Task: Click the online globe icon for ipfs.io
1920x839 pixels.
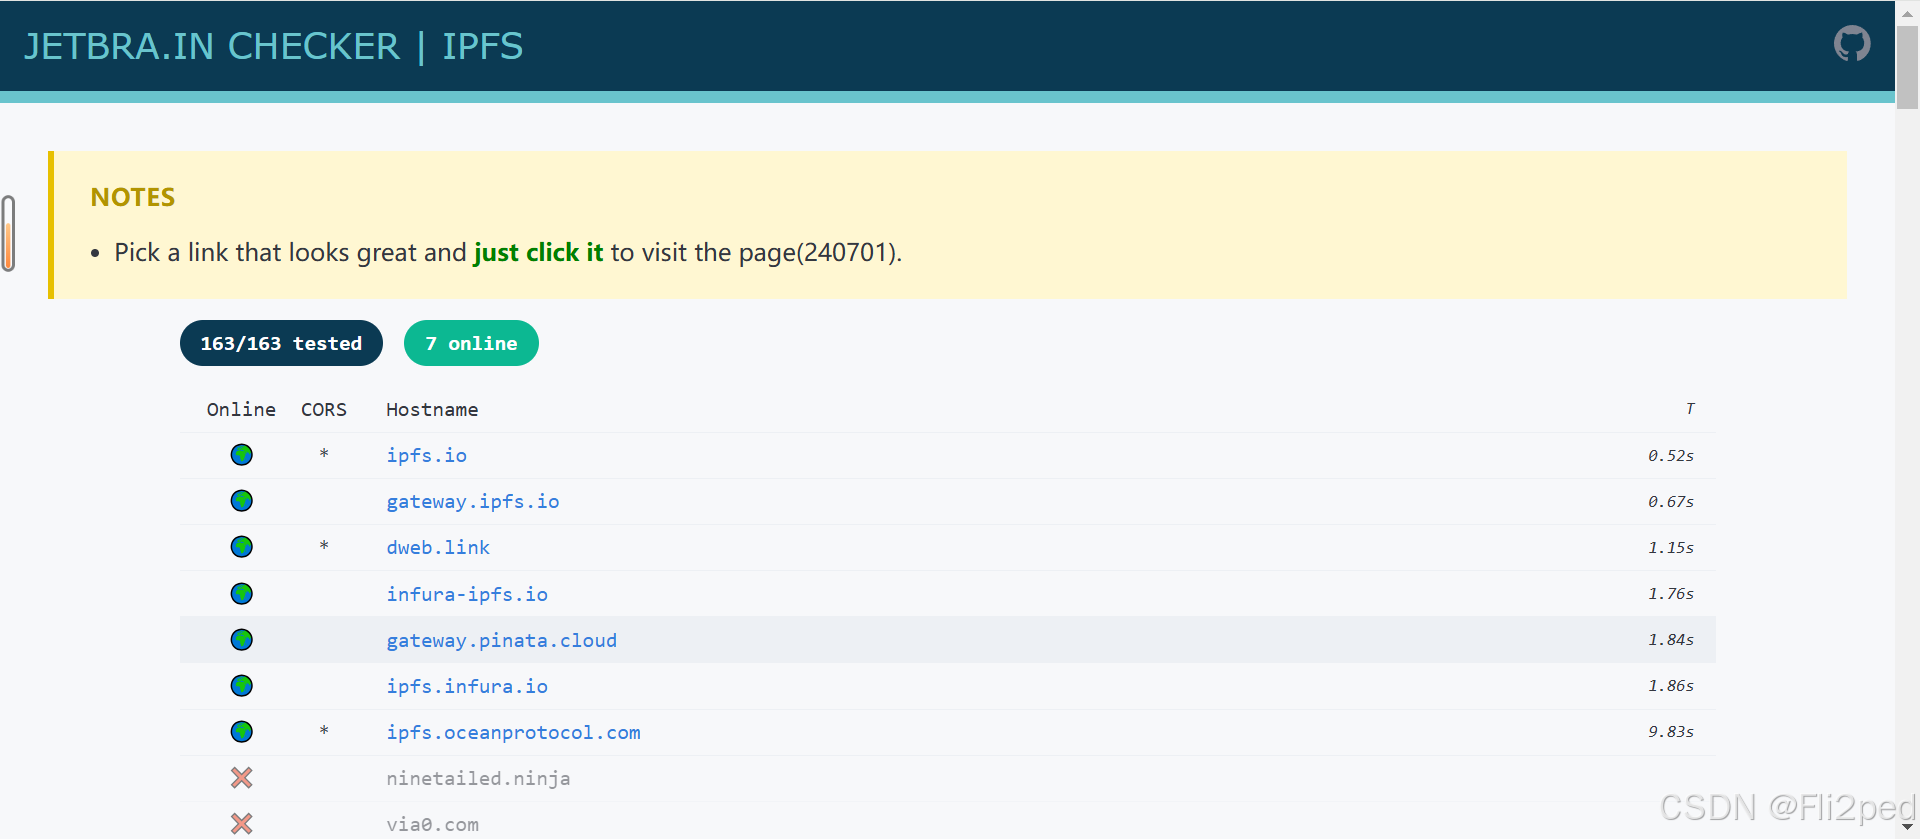Action: pos(242,455)
